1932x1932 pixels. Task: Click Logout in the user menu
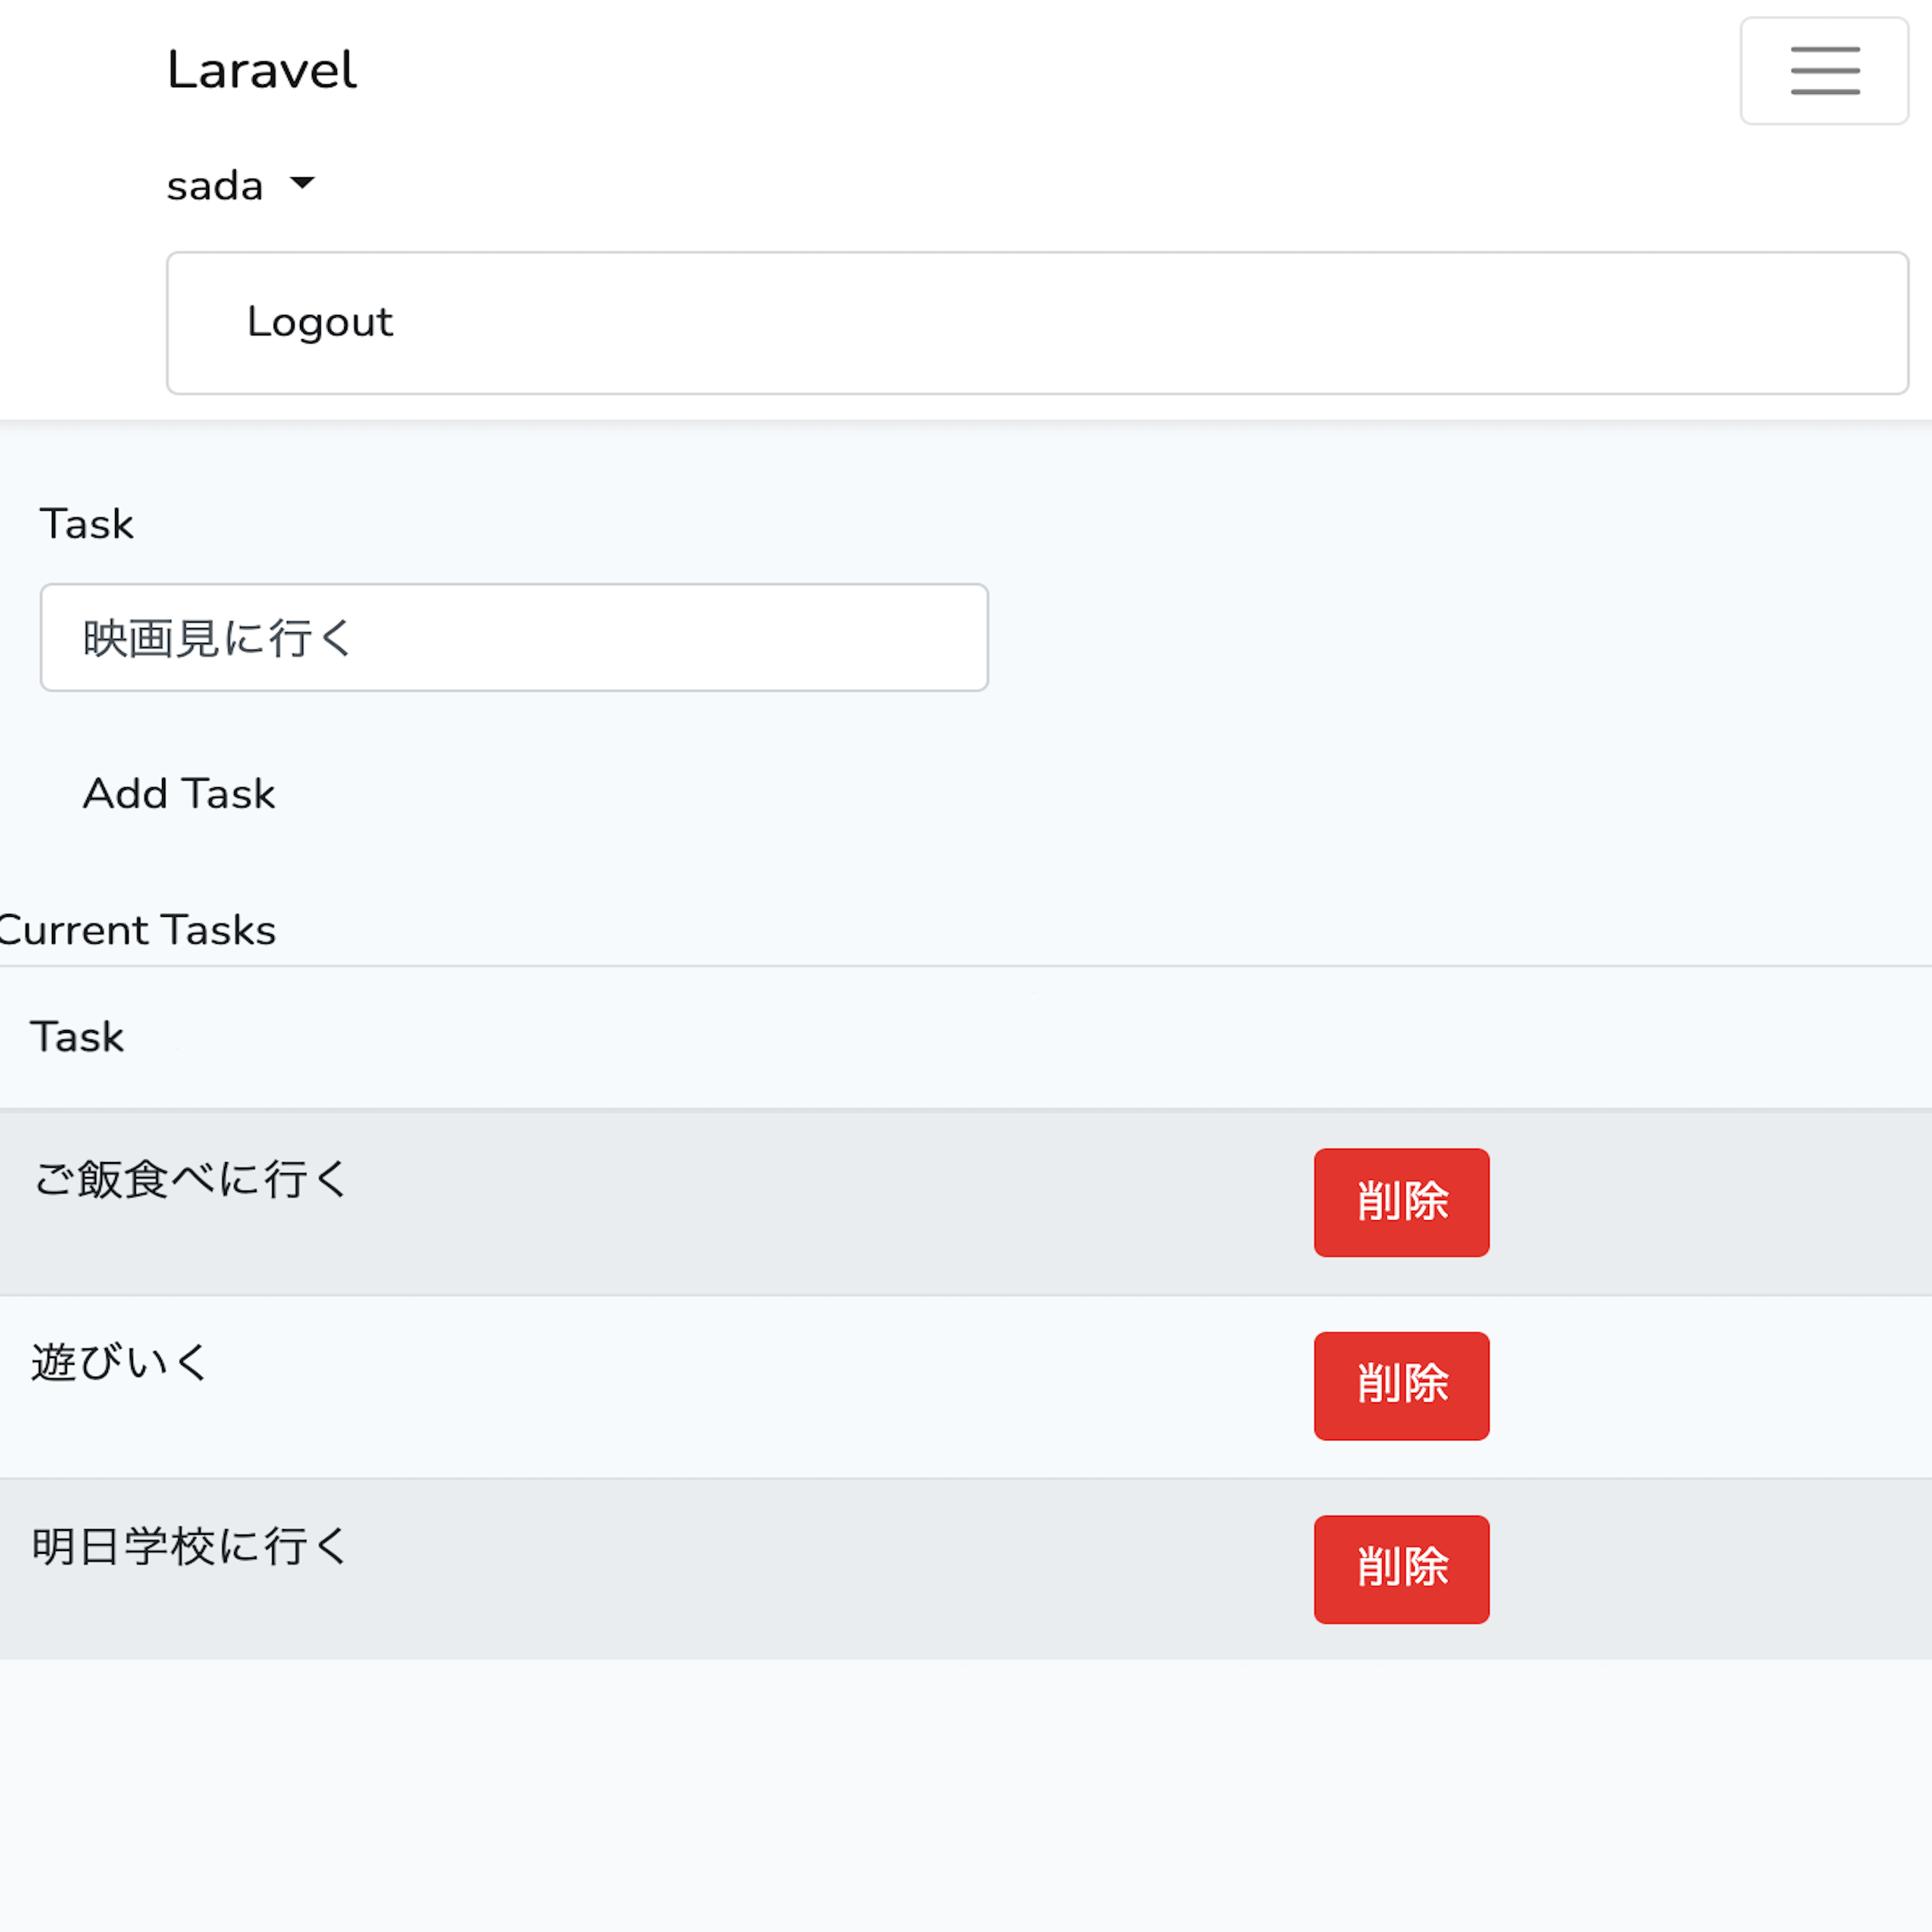pos(319,321)
